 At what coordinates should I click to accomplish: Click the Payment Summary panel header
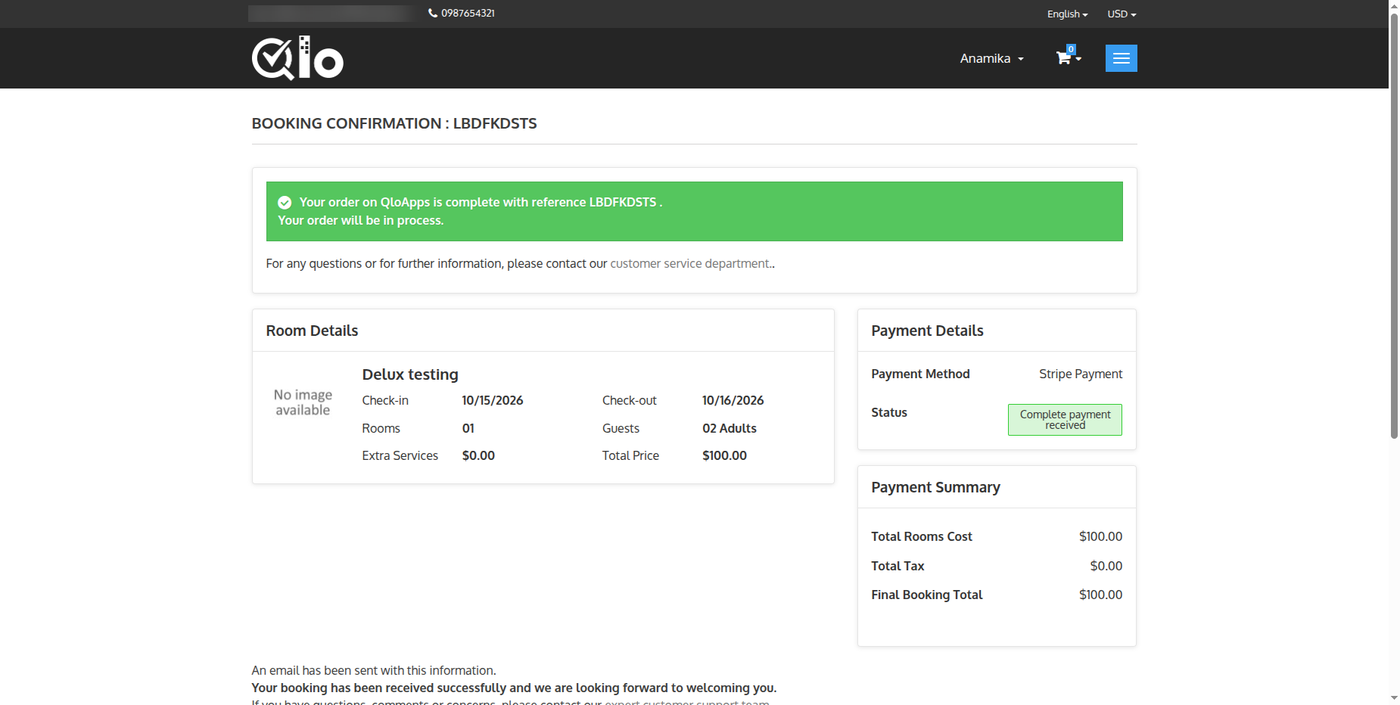997,487
